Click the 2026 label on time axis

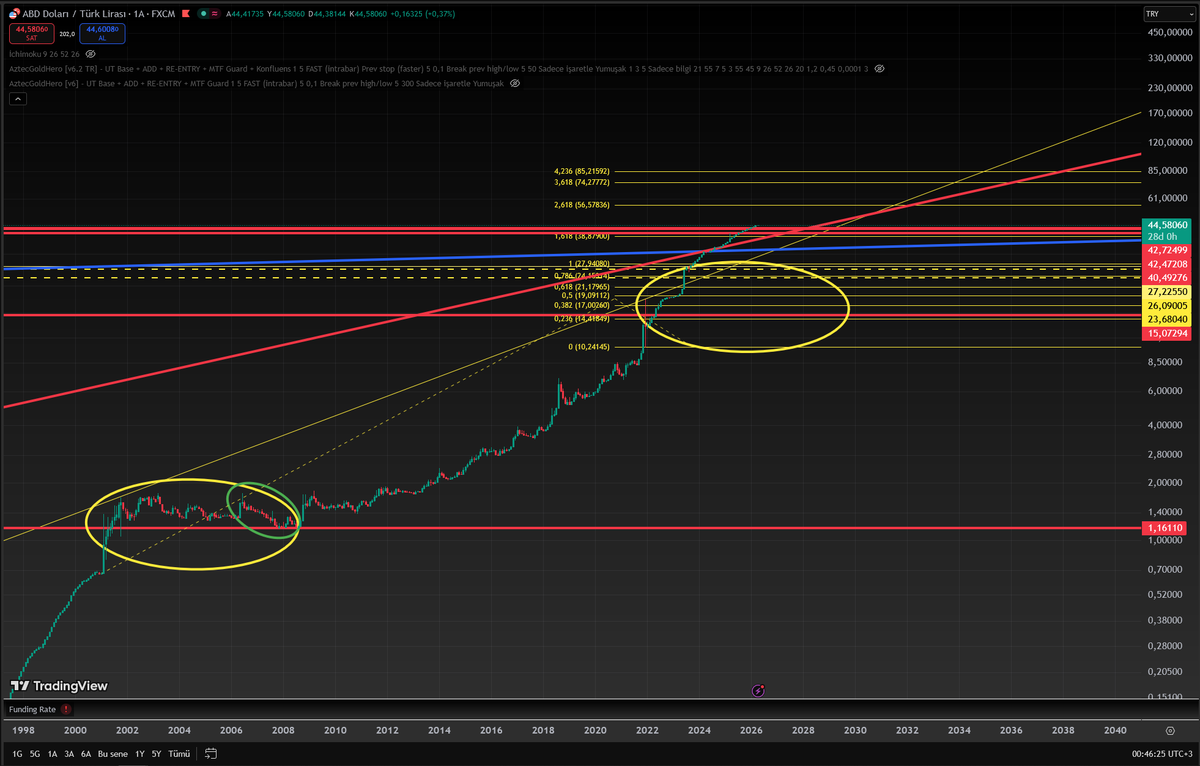(751, 731)
